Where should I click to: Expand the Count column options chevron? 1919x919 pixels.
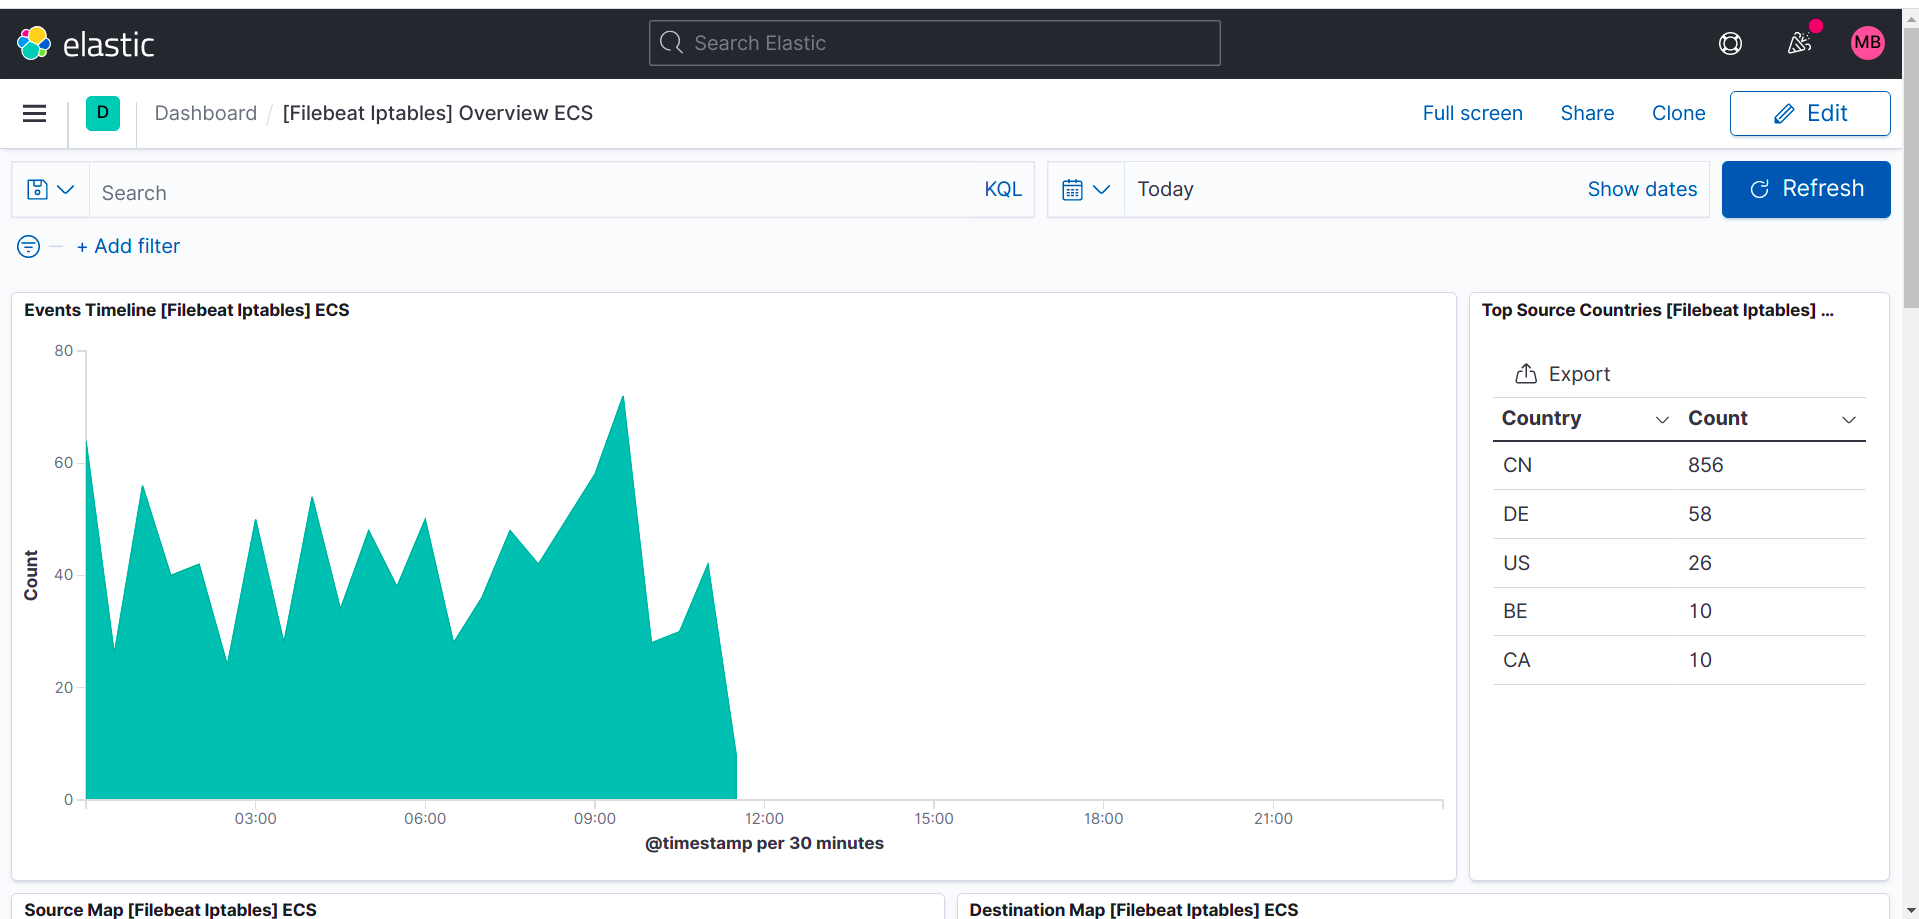pos(1849,420)
